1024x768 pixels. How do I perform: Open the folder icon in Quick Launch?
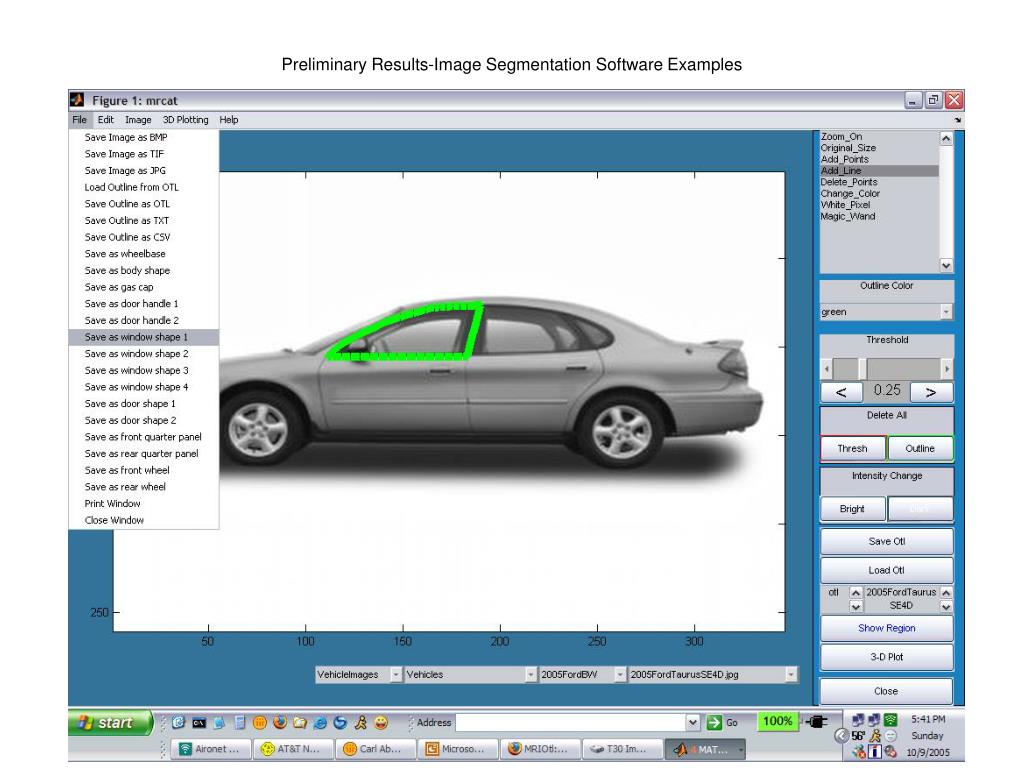(300, 722)
